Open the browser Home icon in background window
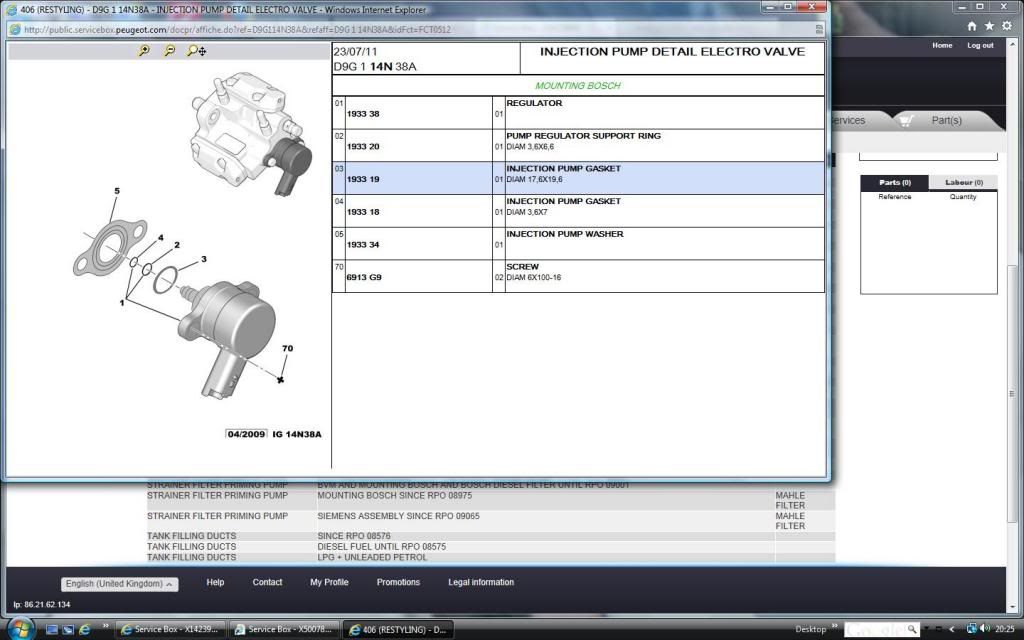The image size is (1024, 640). pyautogui.click(x=972, y=25)
